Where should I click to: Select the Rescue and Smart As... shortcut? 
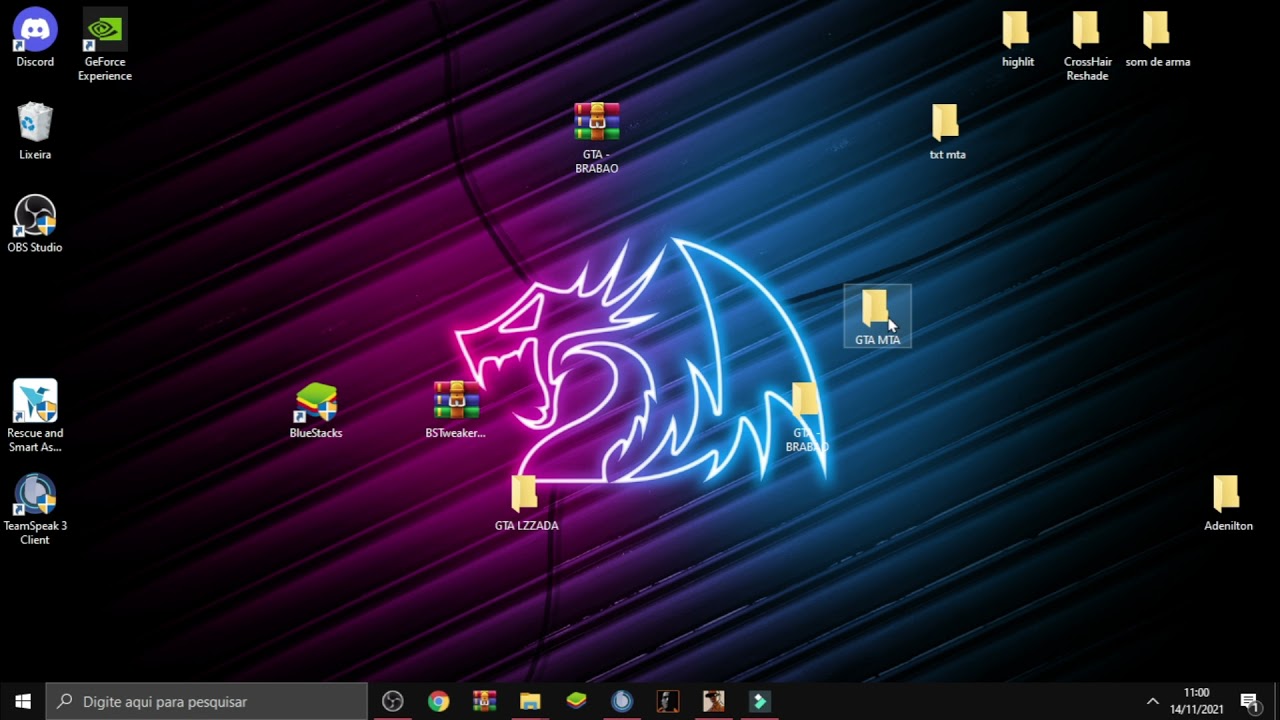coord(35,416)
